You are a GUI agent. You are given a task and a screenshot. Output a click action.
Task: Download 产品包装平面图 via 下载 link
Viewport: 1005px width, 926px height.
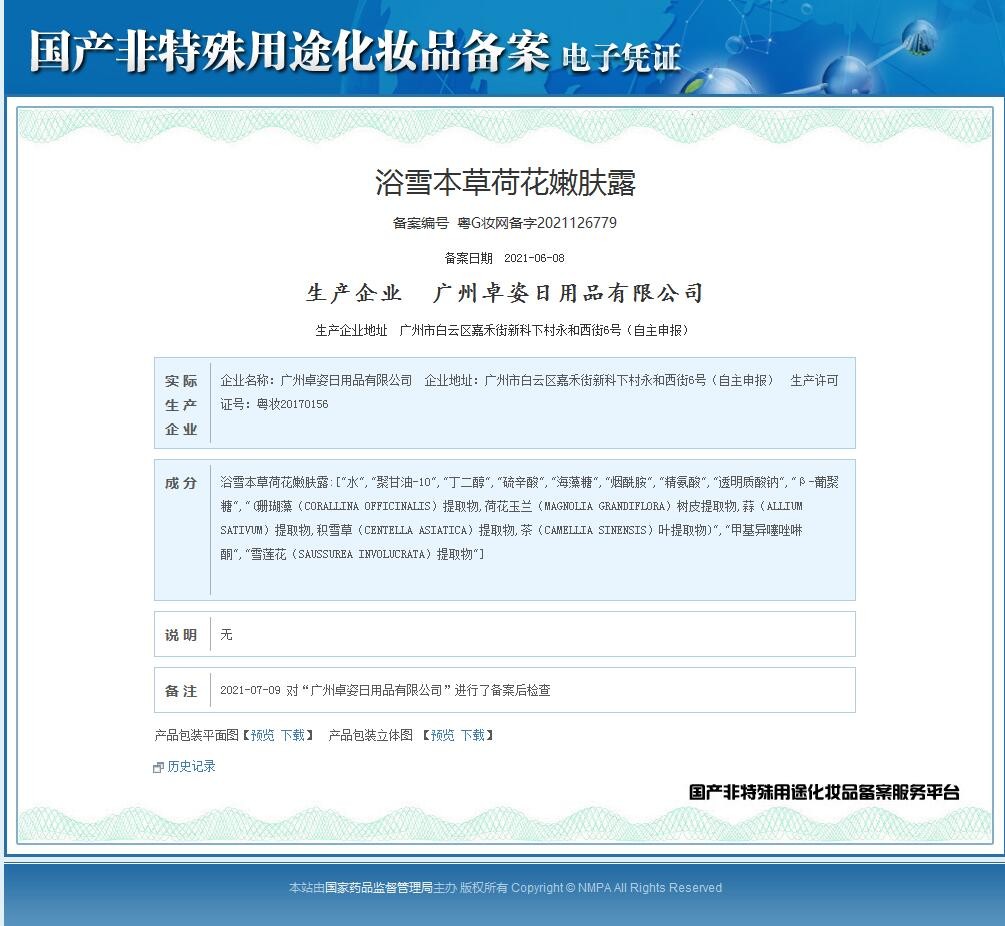[292, 735]
